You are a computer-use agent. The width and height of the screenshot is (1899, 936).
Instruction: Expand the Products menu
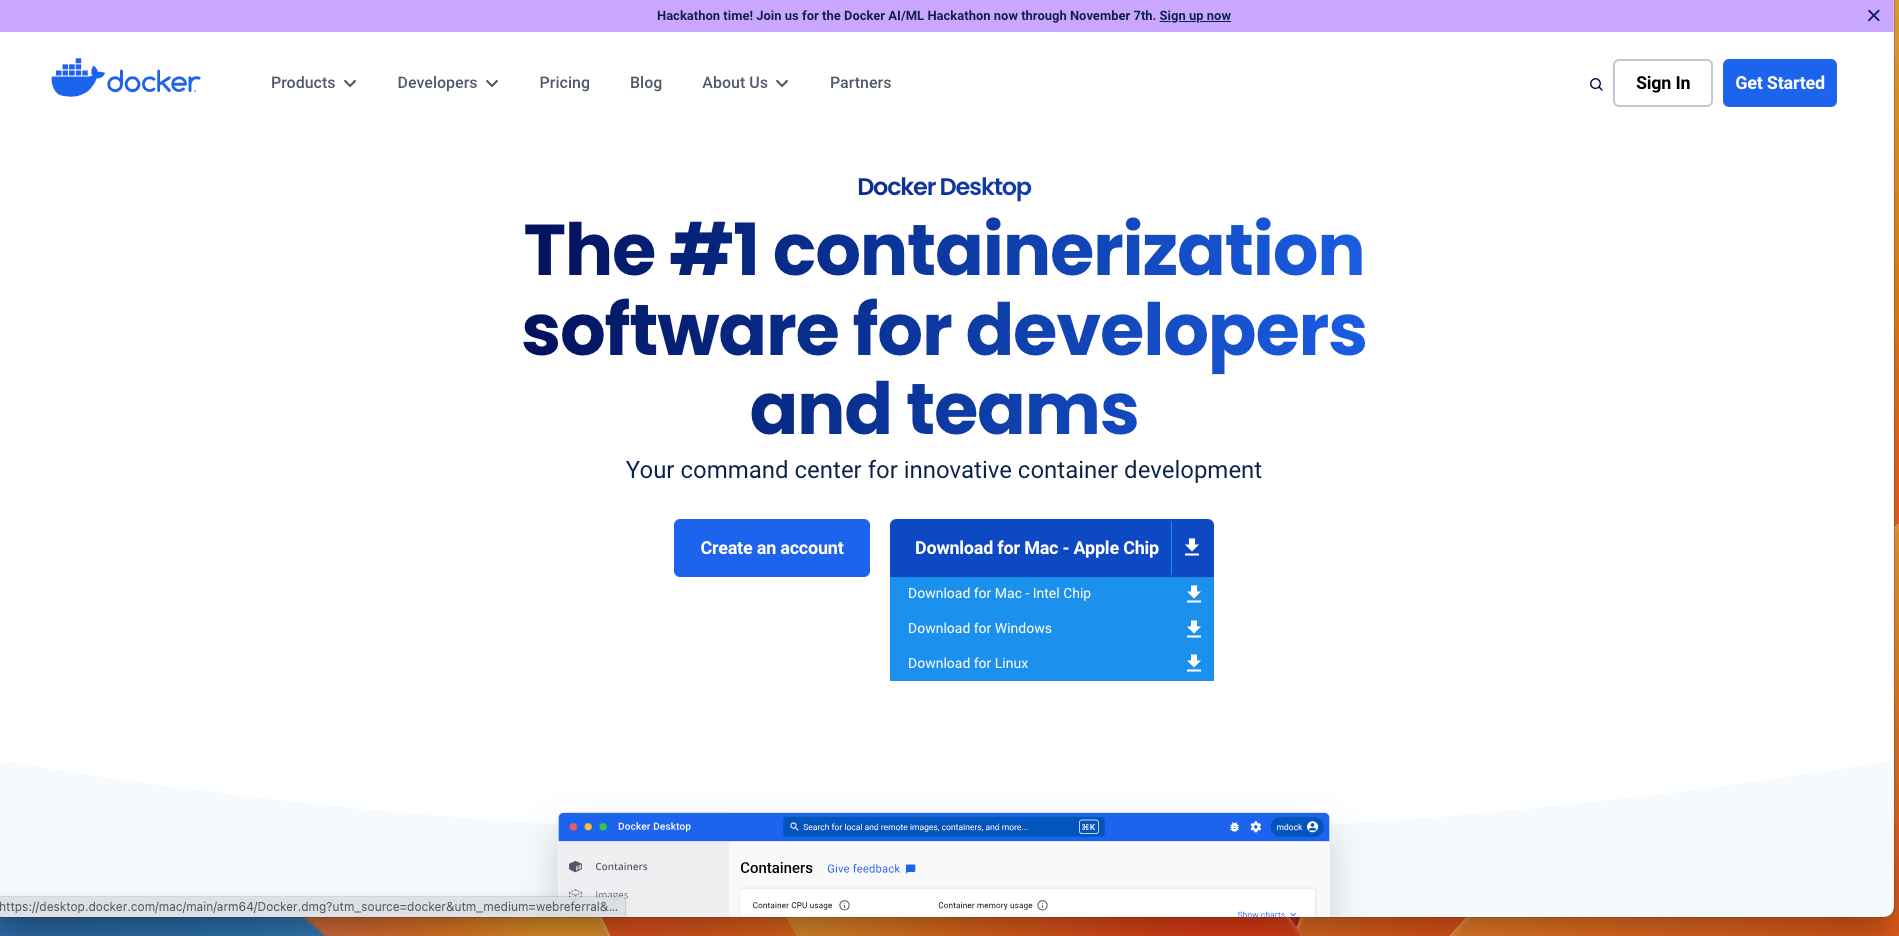tap(313, 83)
